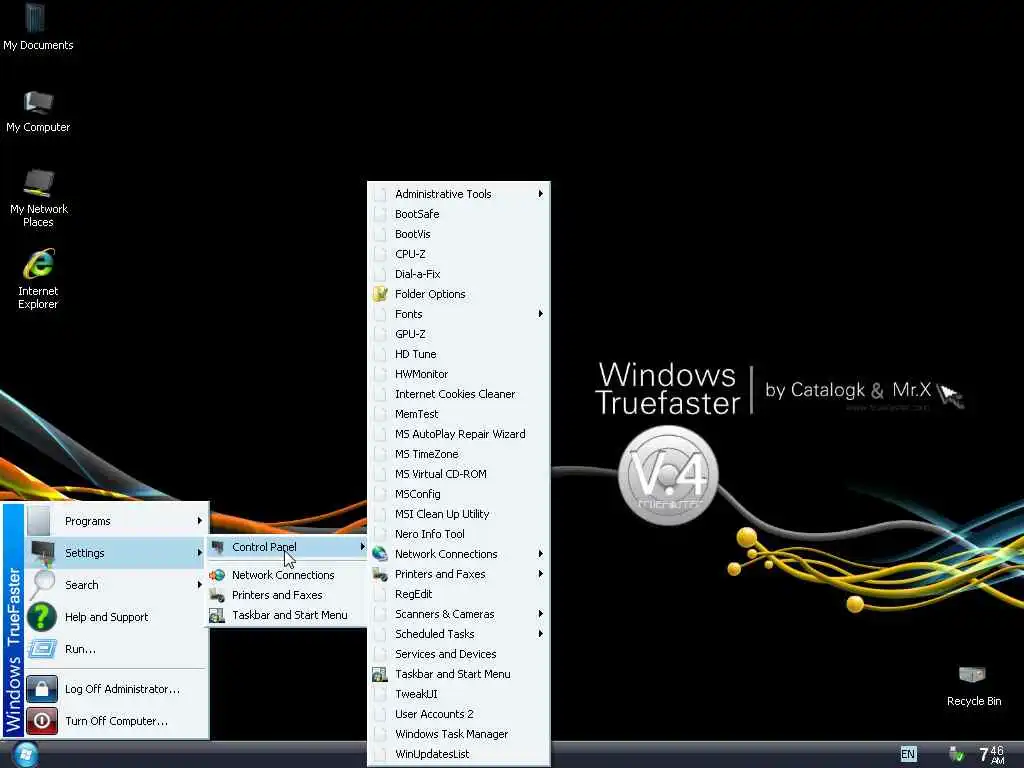Click the red Turn Off power icon
The height and width of the screenshot is (768, 1024).
tap(42, 720)
